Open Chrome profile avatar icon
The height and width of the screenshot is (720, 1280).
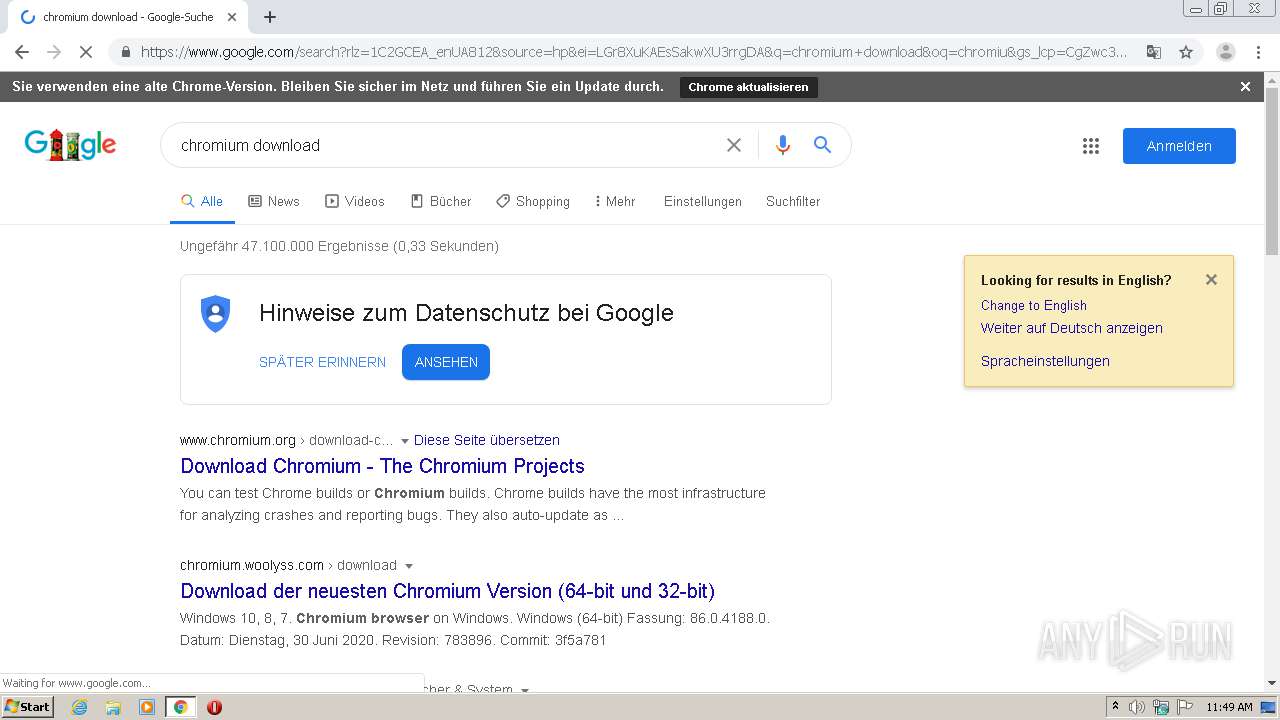coord(1225,52)
